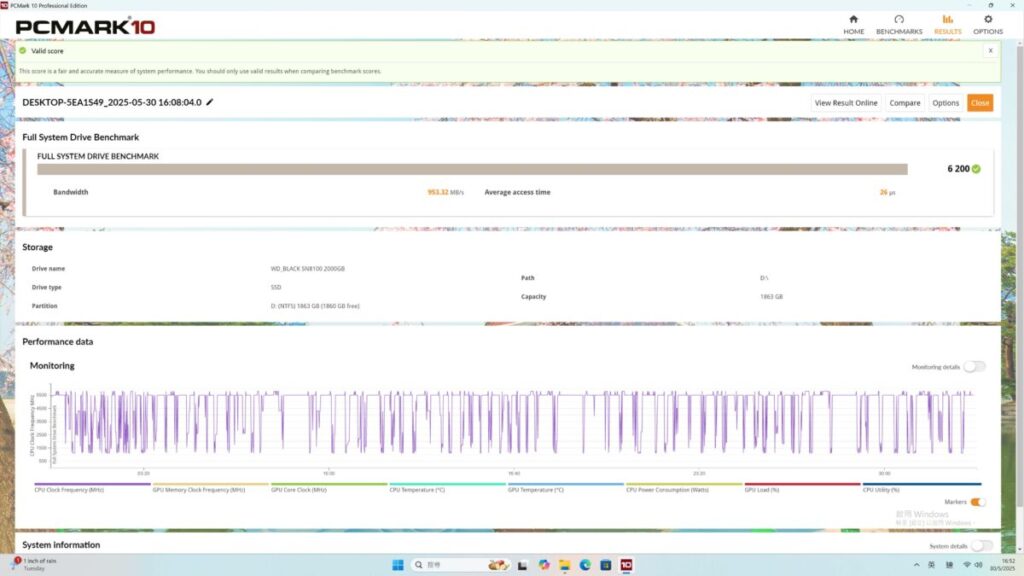
Task: Go to the HOME navigation tab
Action: point(853,25)
